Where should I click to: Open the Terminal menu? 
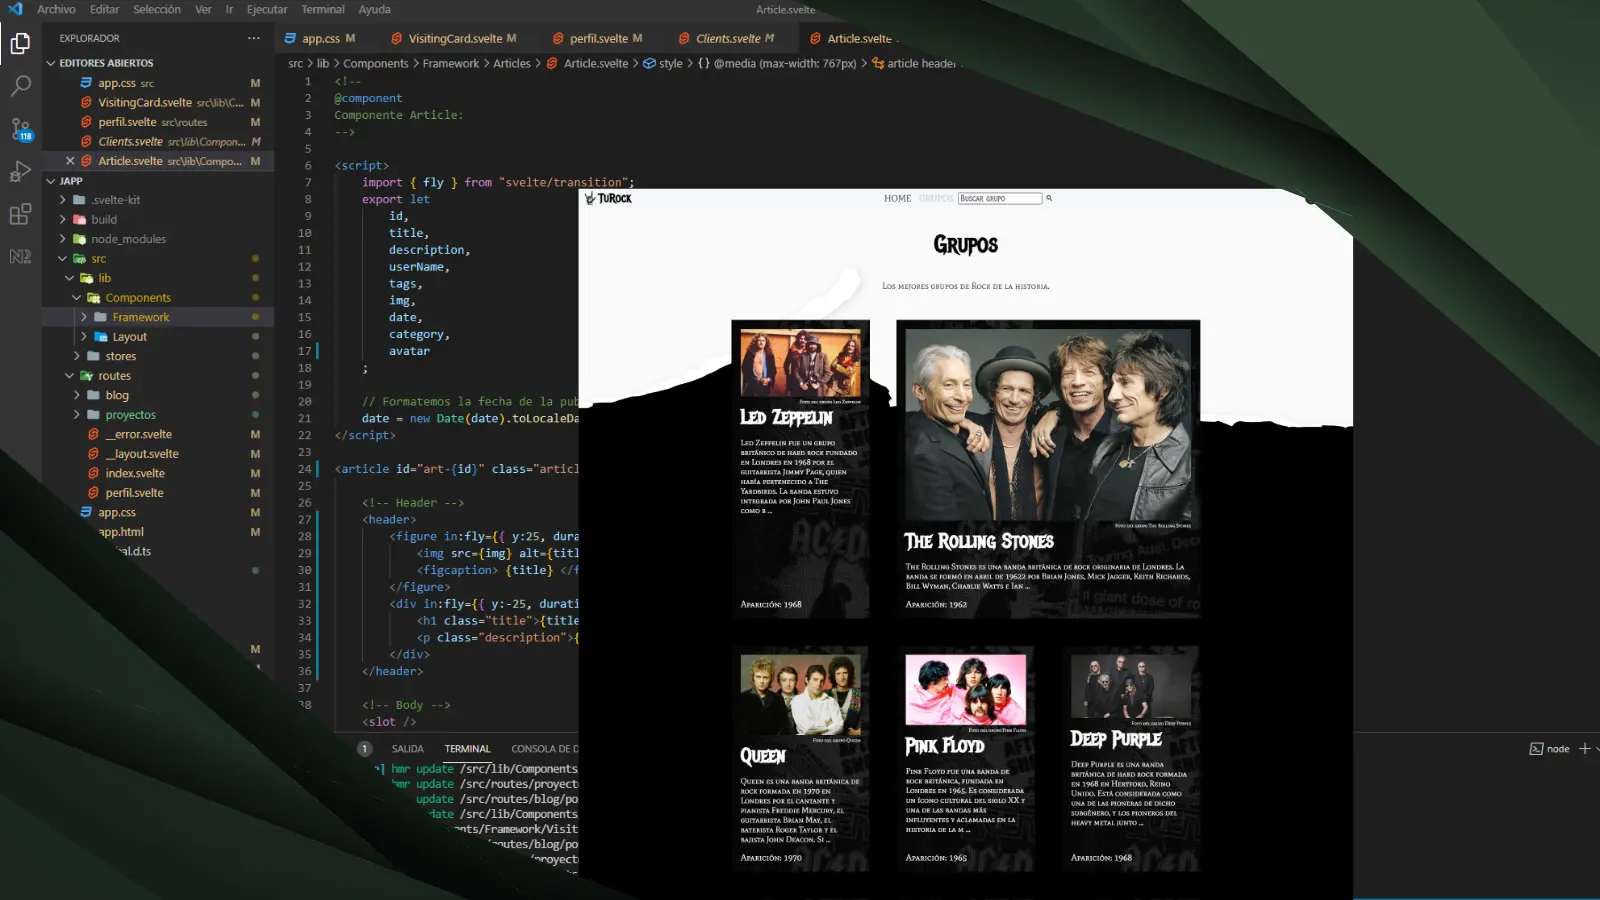[322, 9]
